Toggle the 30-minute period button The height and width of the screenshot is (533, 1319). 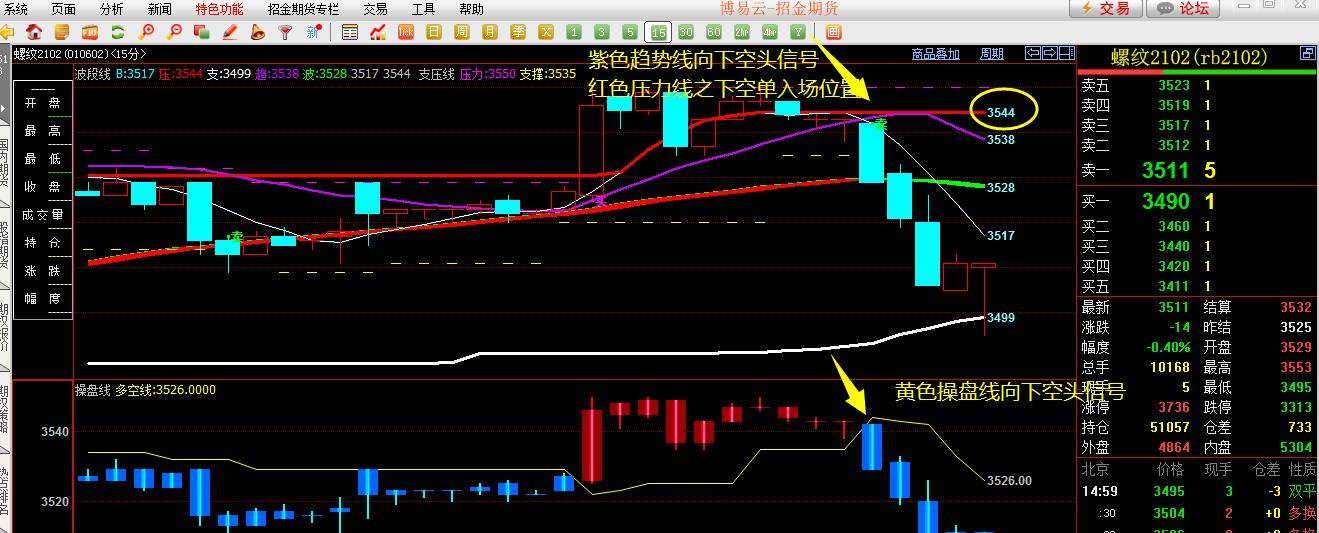click(x=686, y=32)
